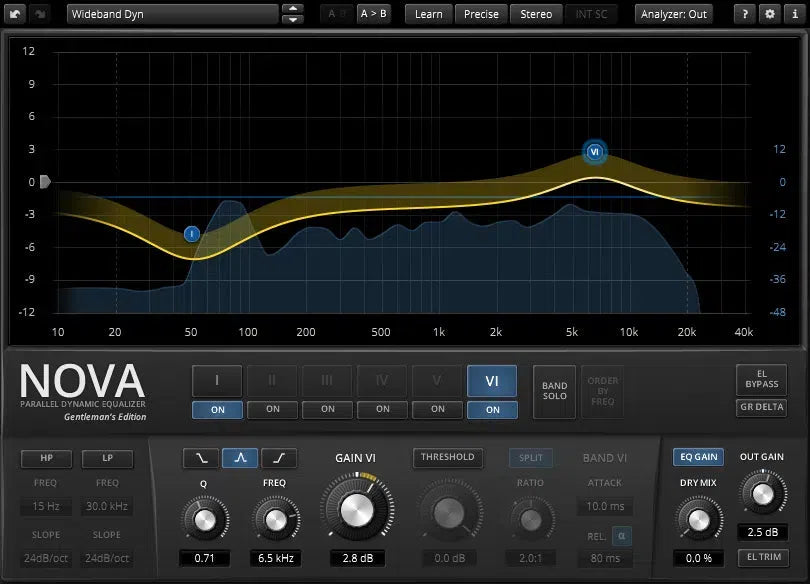Screen dimensions: 810x584
Task: Select the high shelf filter shape icon
Action: tap(278, 458)
